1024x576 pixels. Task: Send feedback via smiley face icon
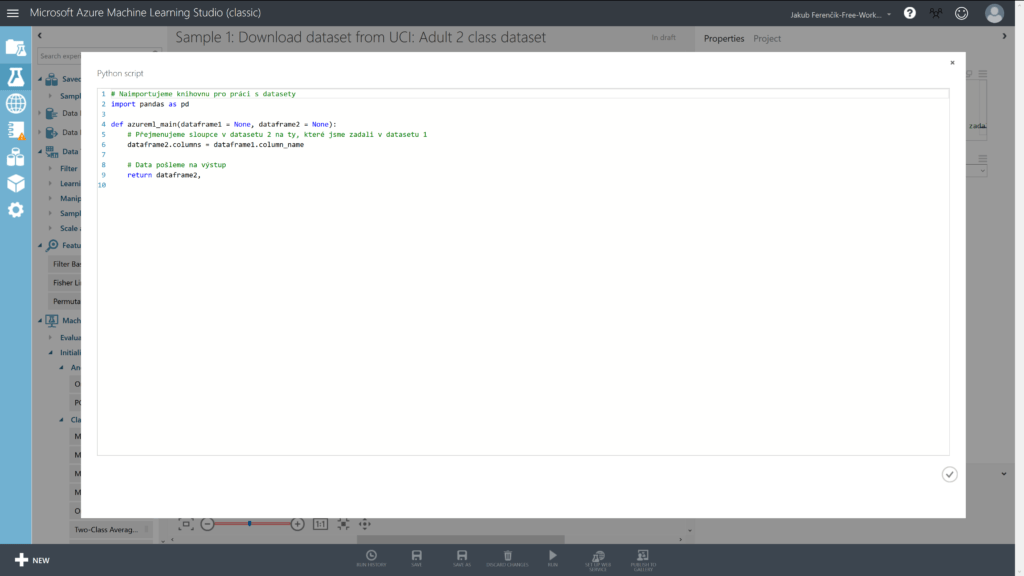pos(962,13)
